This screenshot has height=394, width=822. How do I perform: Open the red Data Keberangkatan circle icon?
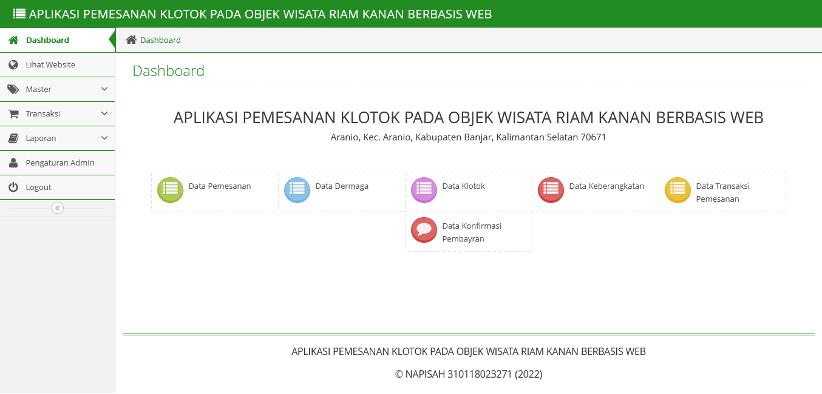tap(551, 190)
